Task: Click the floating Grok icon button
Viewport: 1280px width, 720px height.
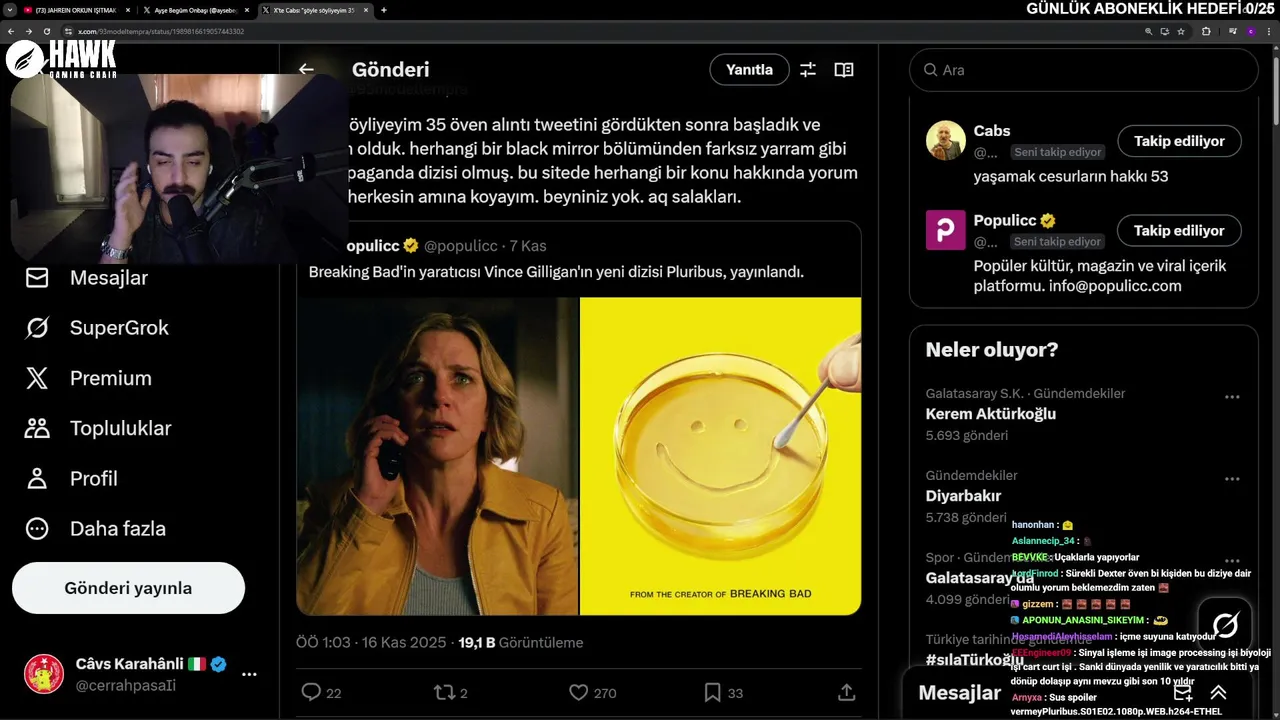Action: point(1225,625)
